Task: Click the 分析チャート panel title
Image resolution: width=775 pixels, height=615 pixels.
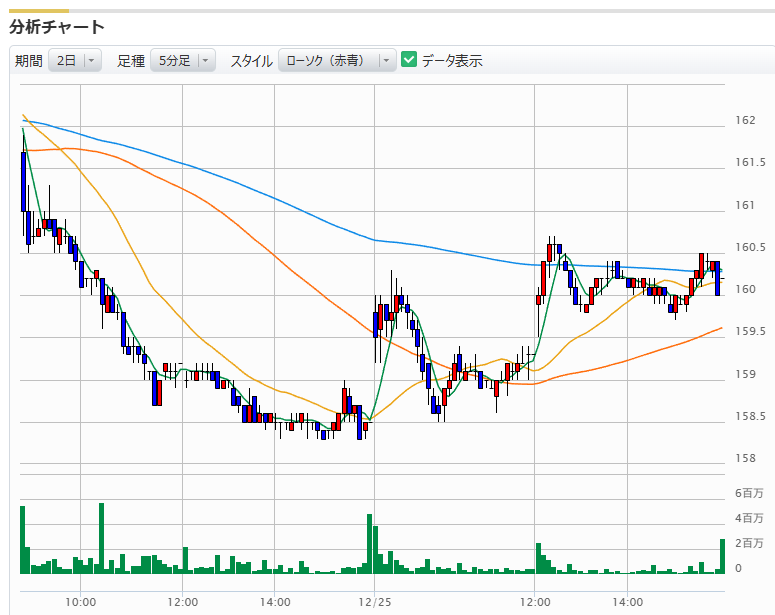Action: point(57,27)
